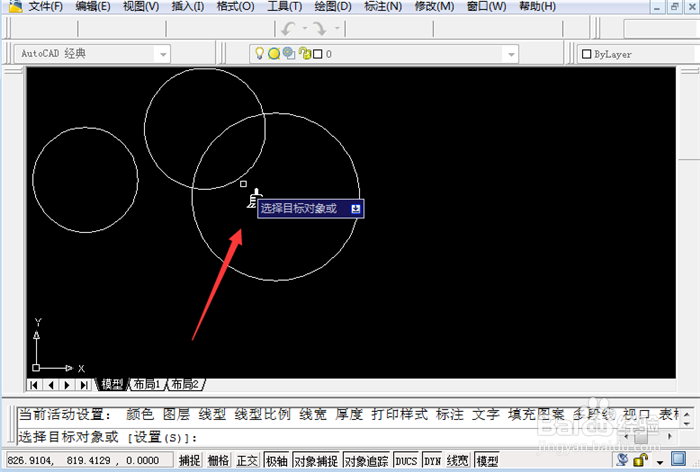
Task: Switch to the 模型 tab
Action: point(112,384)
